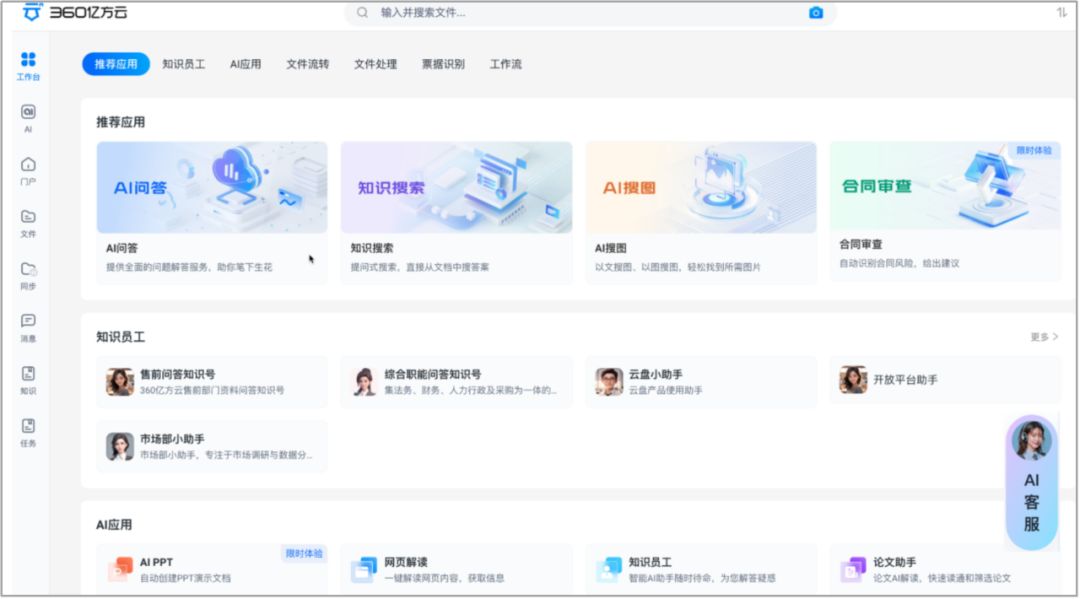Switch to the 票据识别 tab
1080x599 pixels.
pos(443,64)
